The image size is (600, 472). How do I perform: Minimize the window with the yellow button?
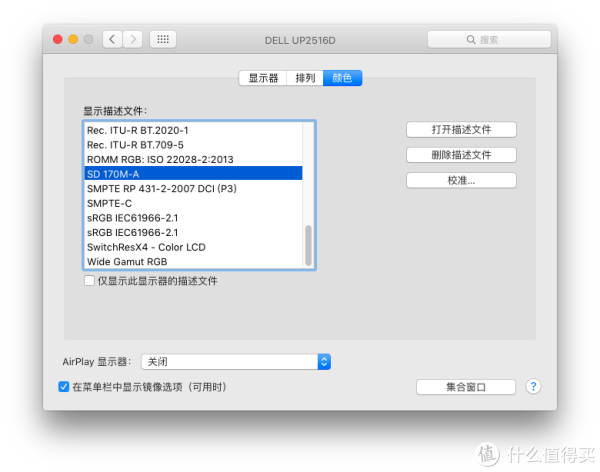(x=73, y=39)
